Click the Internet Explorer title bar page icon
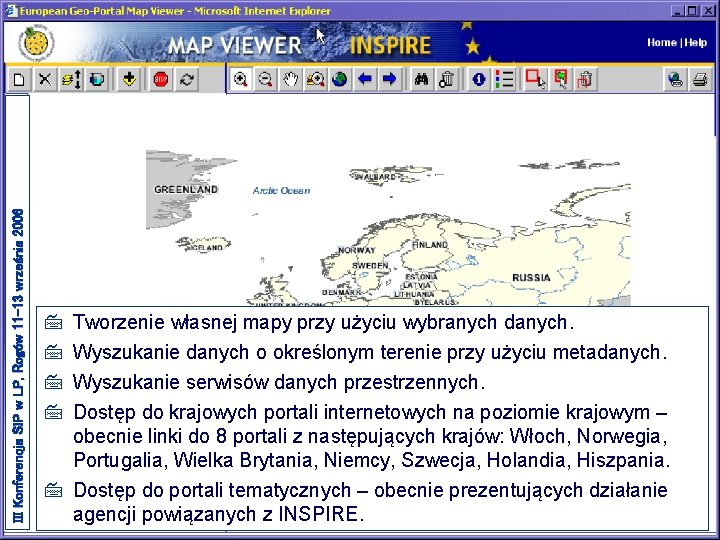The width and height of the screenshot is (720, 540). 11,11
